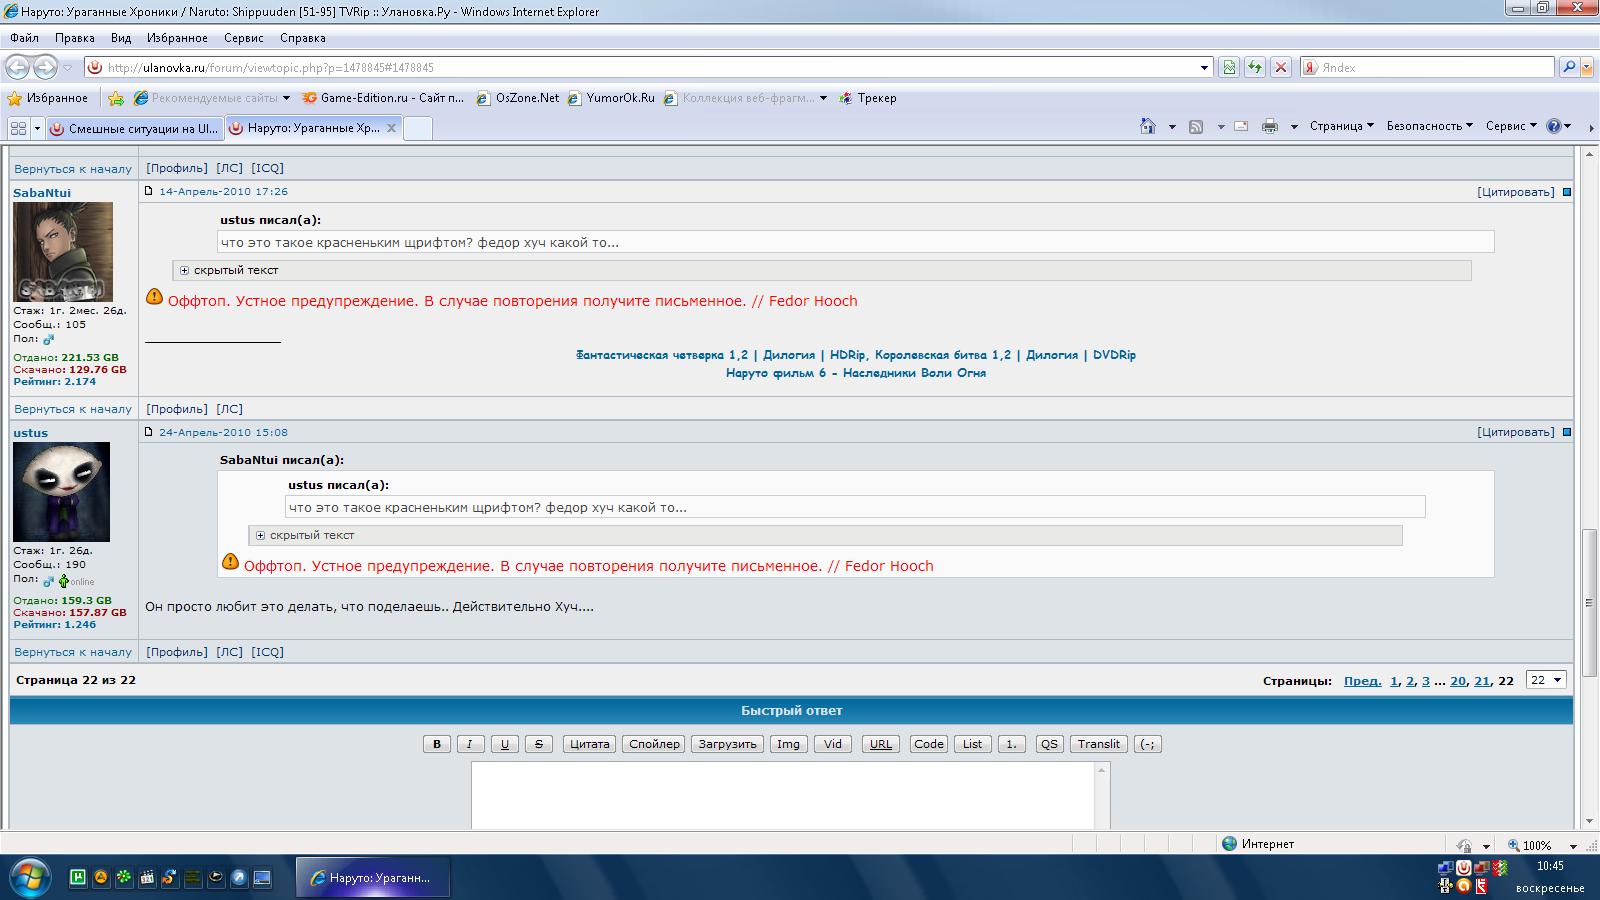1600x900 pixels.
Task: Open the Yandex search provider icon
Action: click(1309, 67)
